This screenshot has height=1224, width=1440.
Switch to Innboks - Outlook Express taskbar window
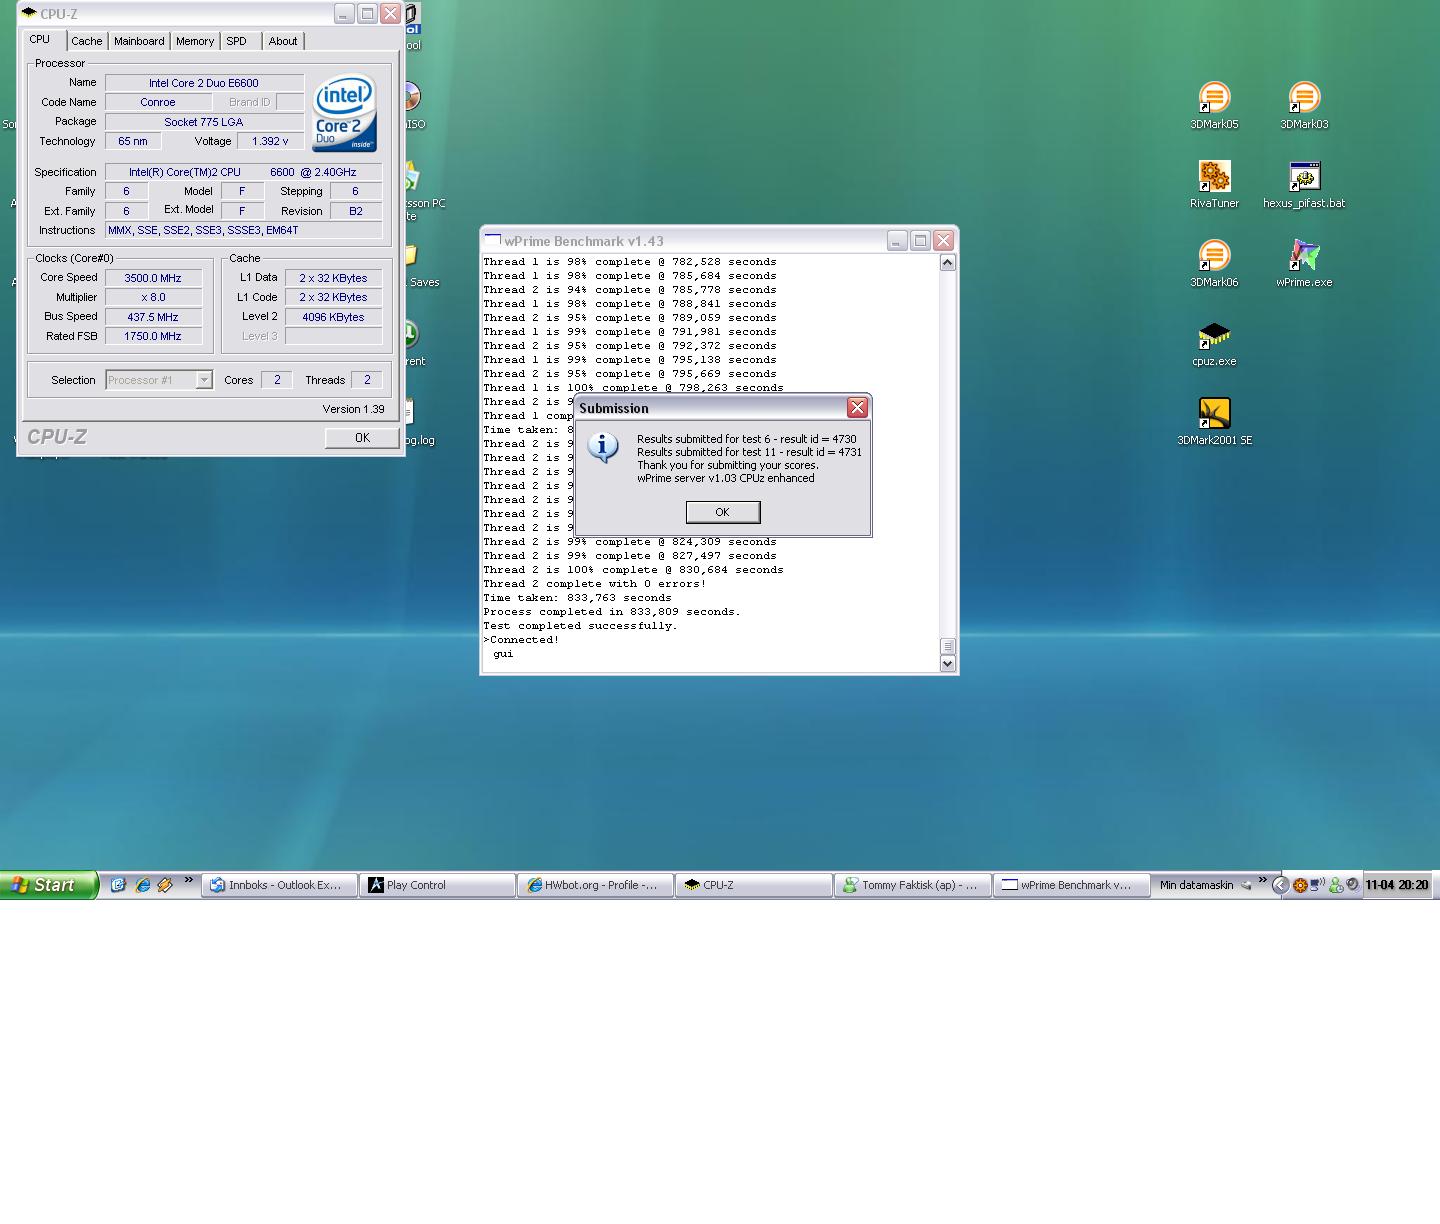280,885
